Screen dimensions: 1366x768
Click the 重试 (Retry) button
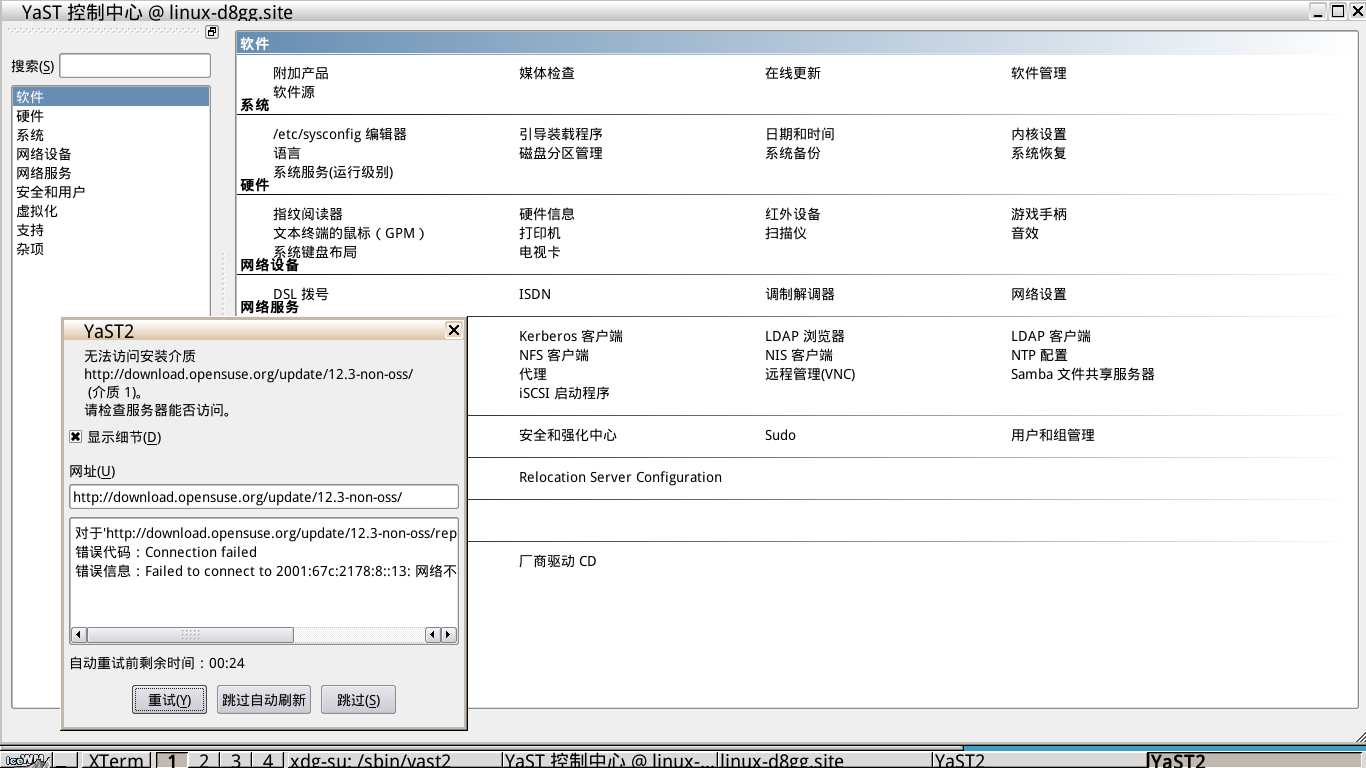tap(169, 700)
